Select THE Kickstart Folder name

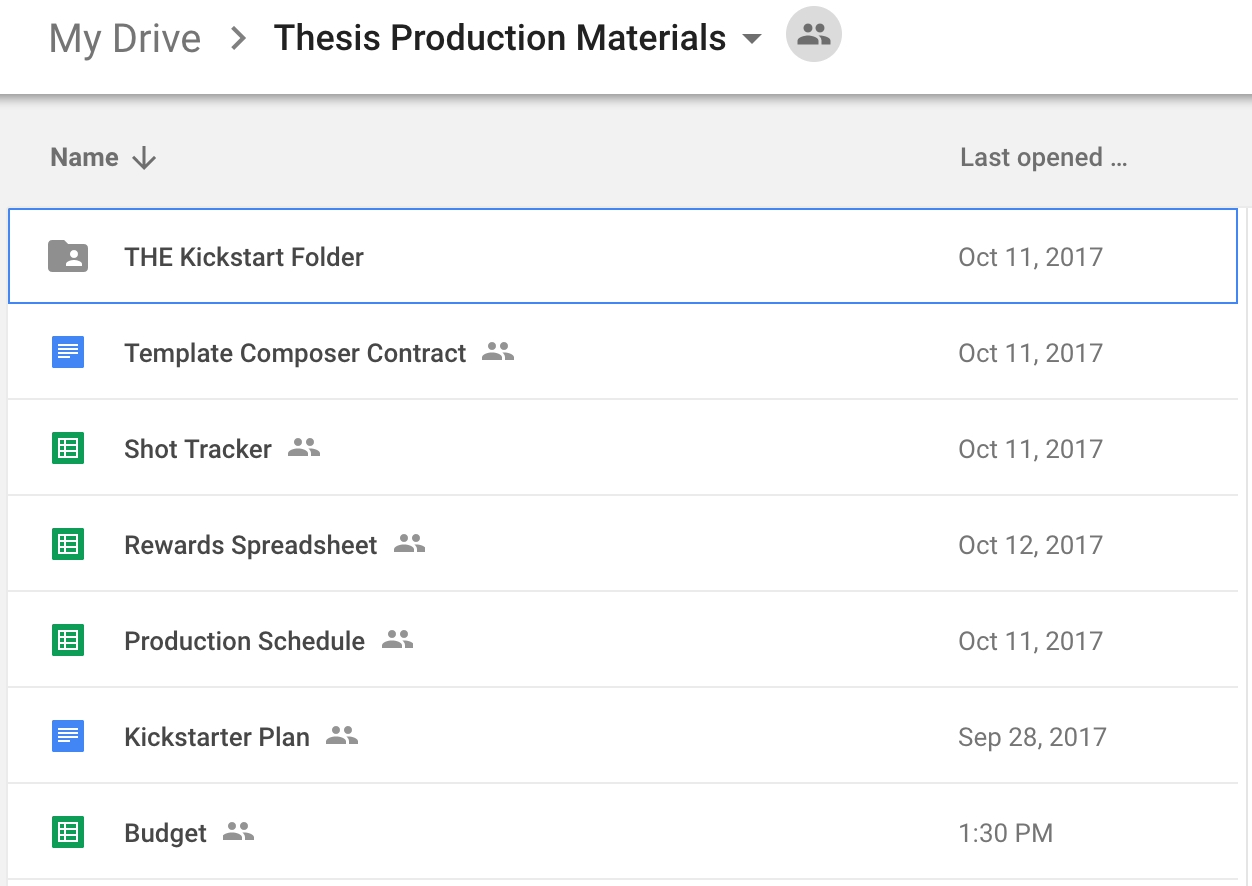coord(244,257)
